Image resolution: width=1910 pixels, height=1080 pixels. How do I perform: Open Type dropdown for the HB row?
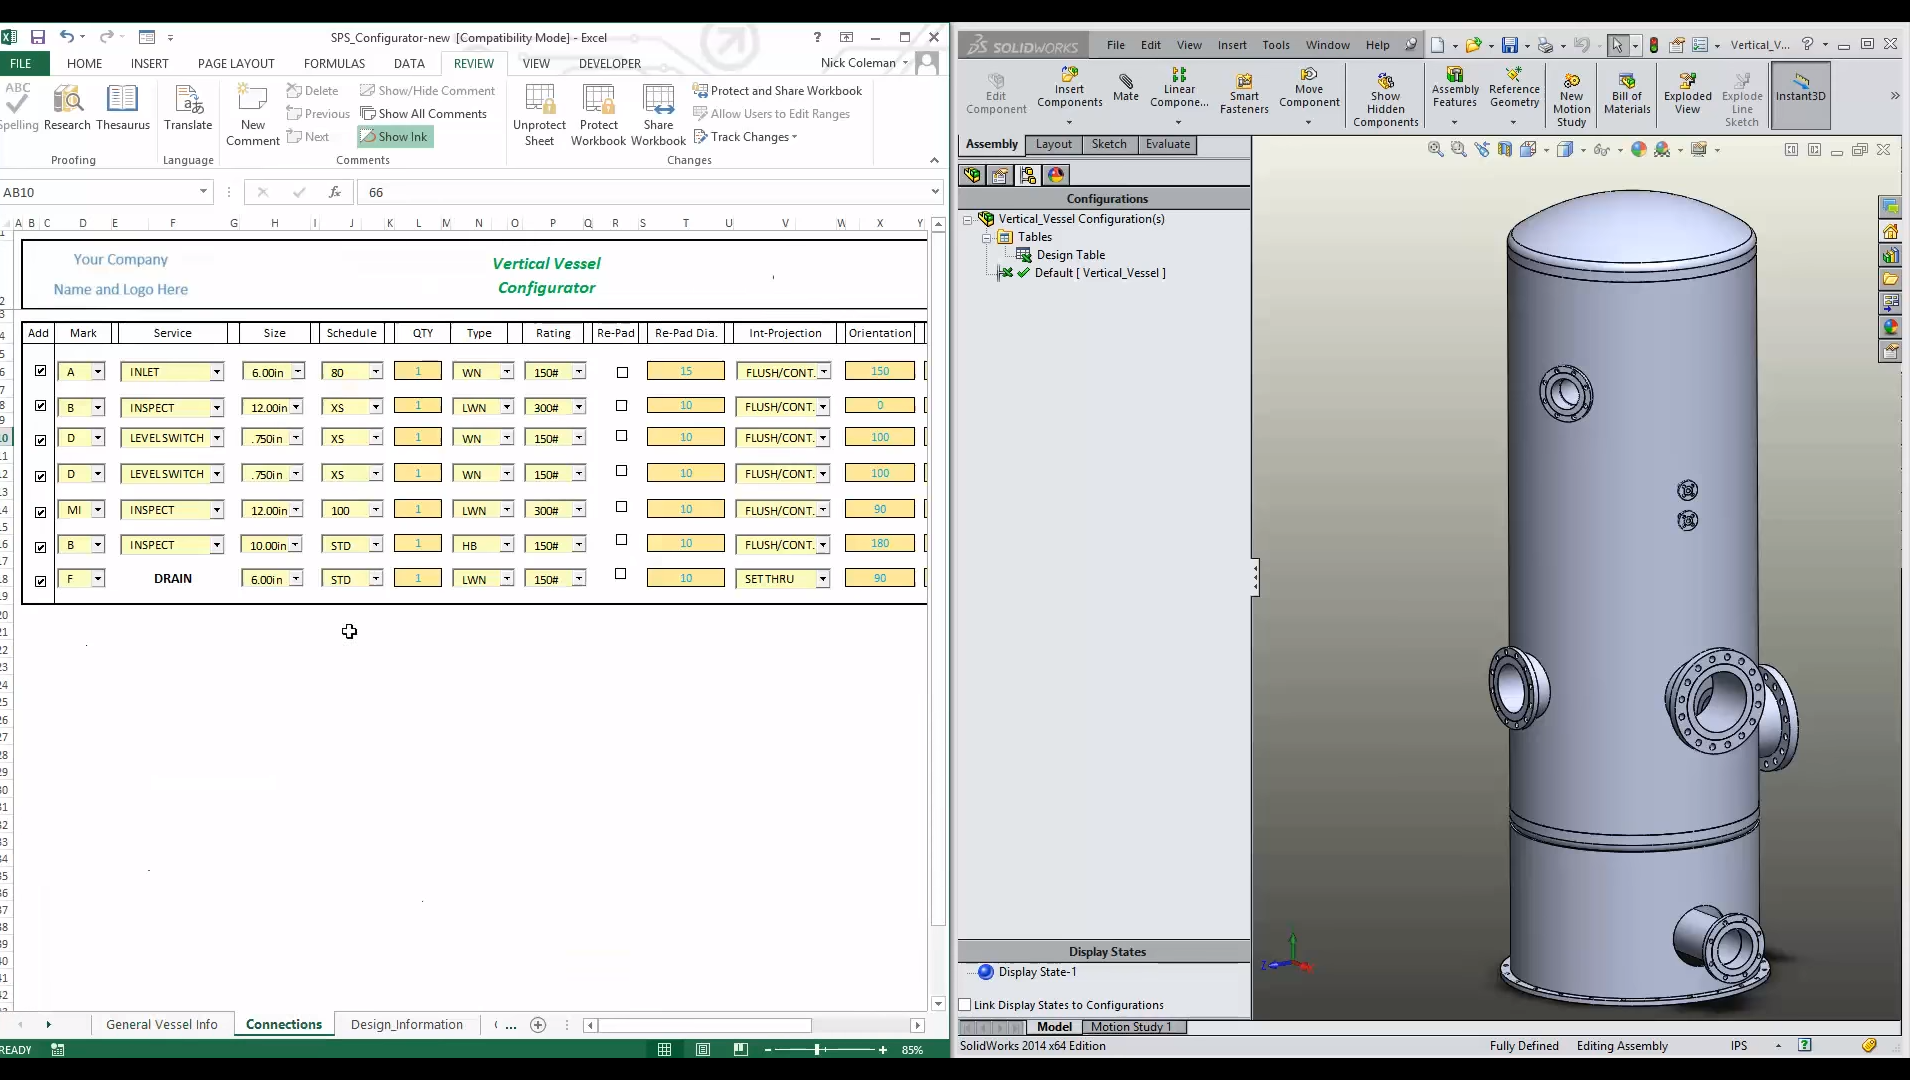[x=507, y=545]
